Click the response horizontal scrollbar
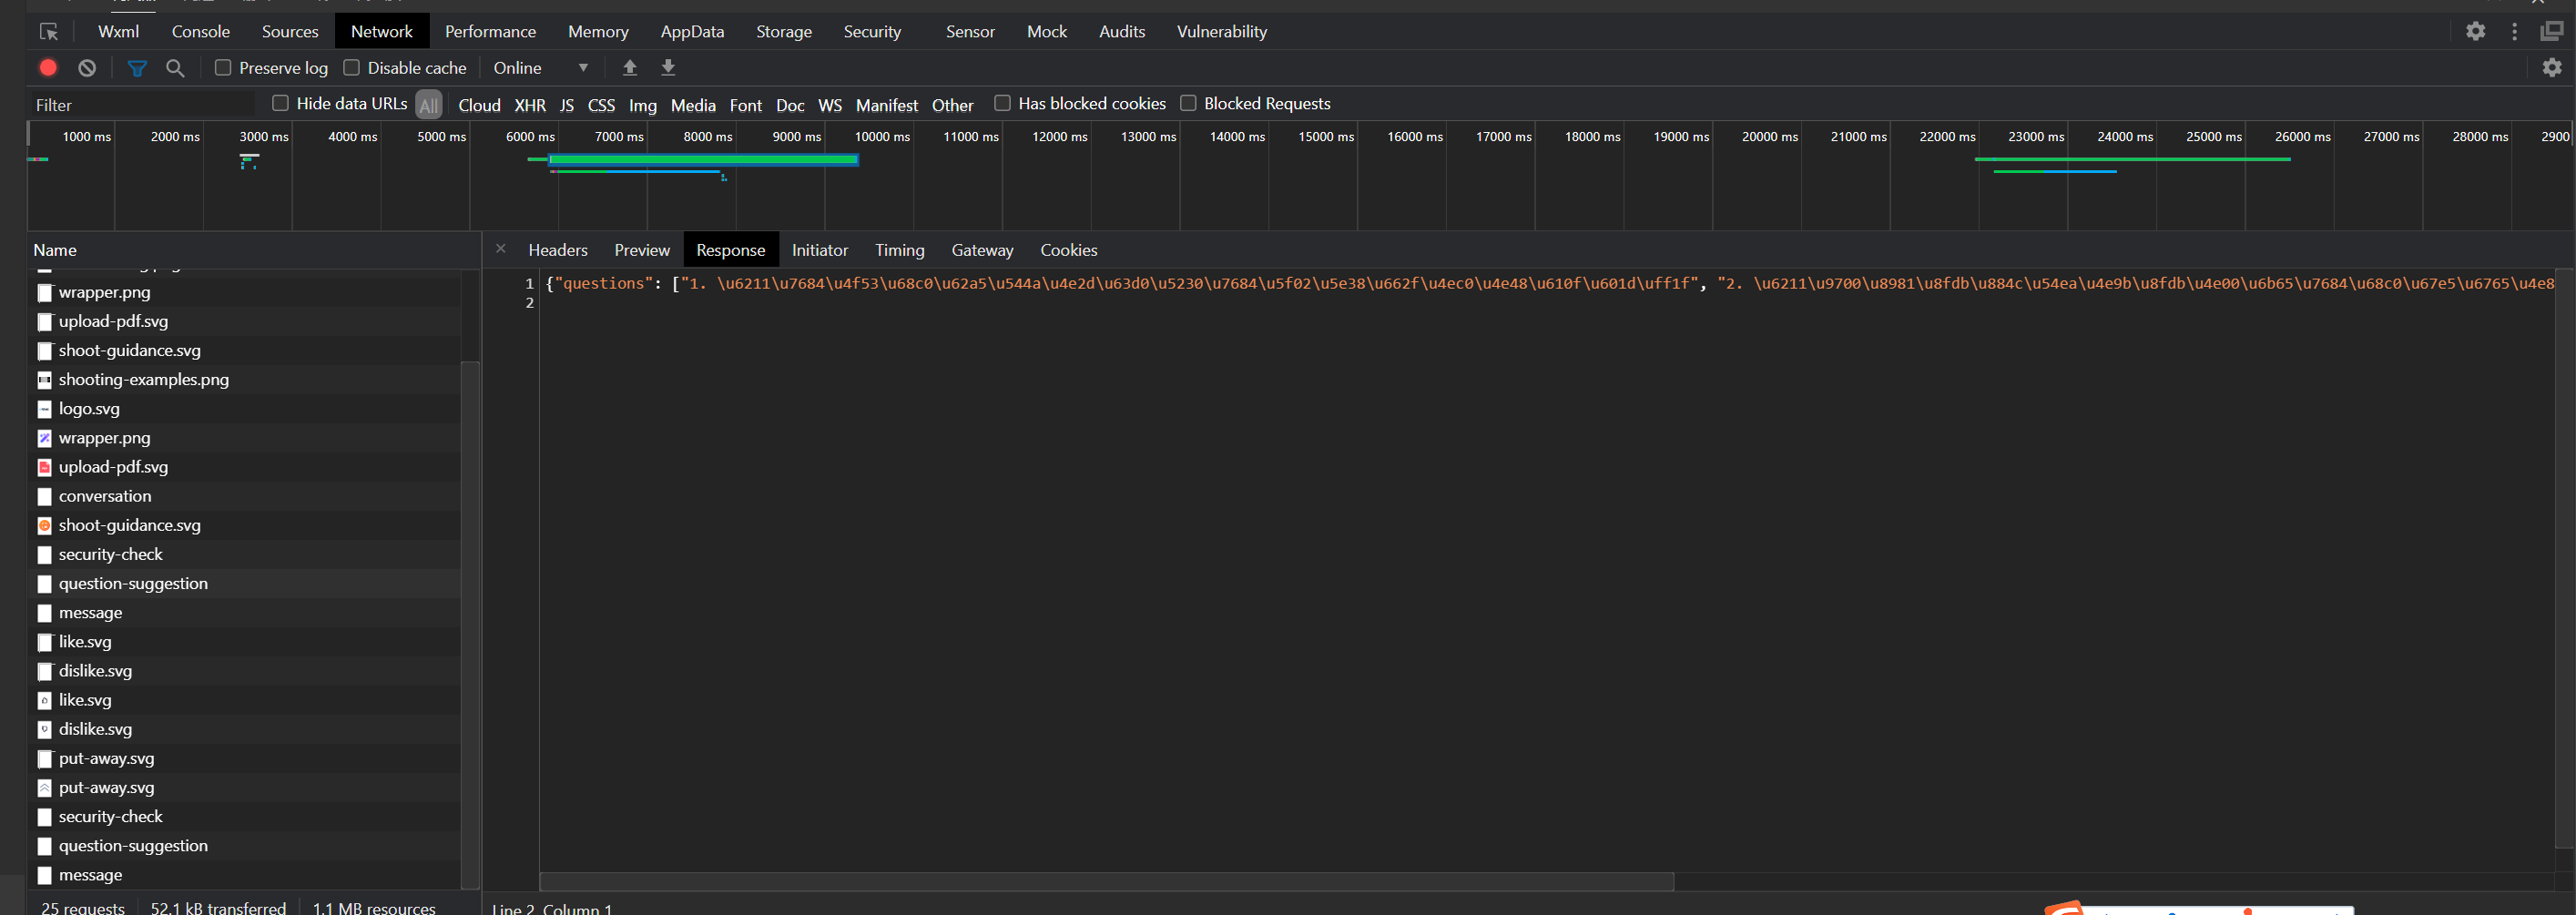 (1107, 881)
